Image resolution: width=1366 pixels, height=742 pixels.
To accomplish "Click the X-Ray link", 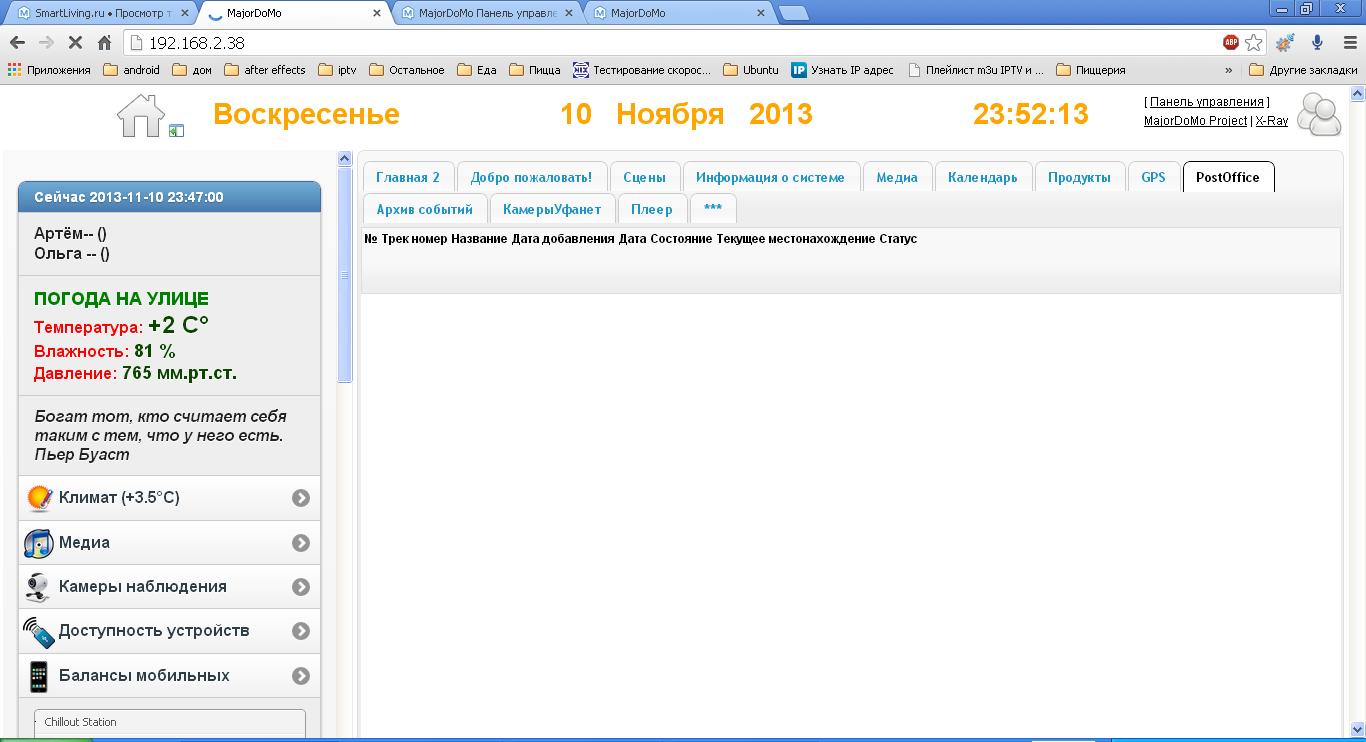I will pyautogui.click(x=1272, y=121).
